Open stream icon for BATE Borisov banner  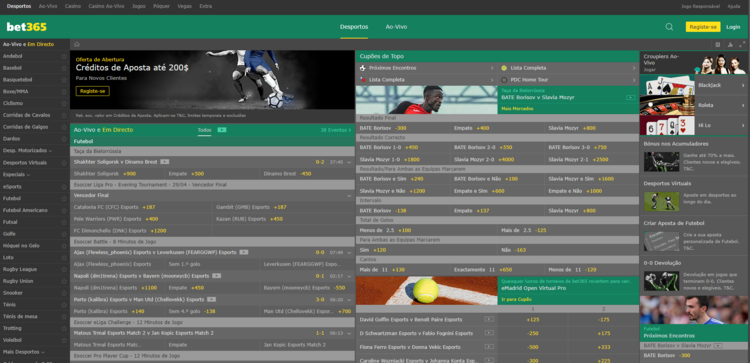[x=630, y=98]
